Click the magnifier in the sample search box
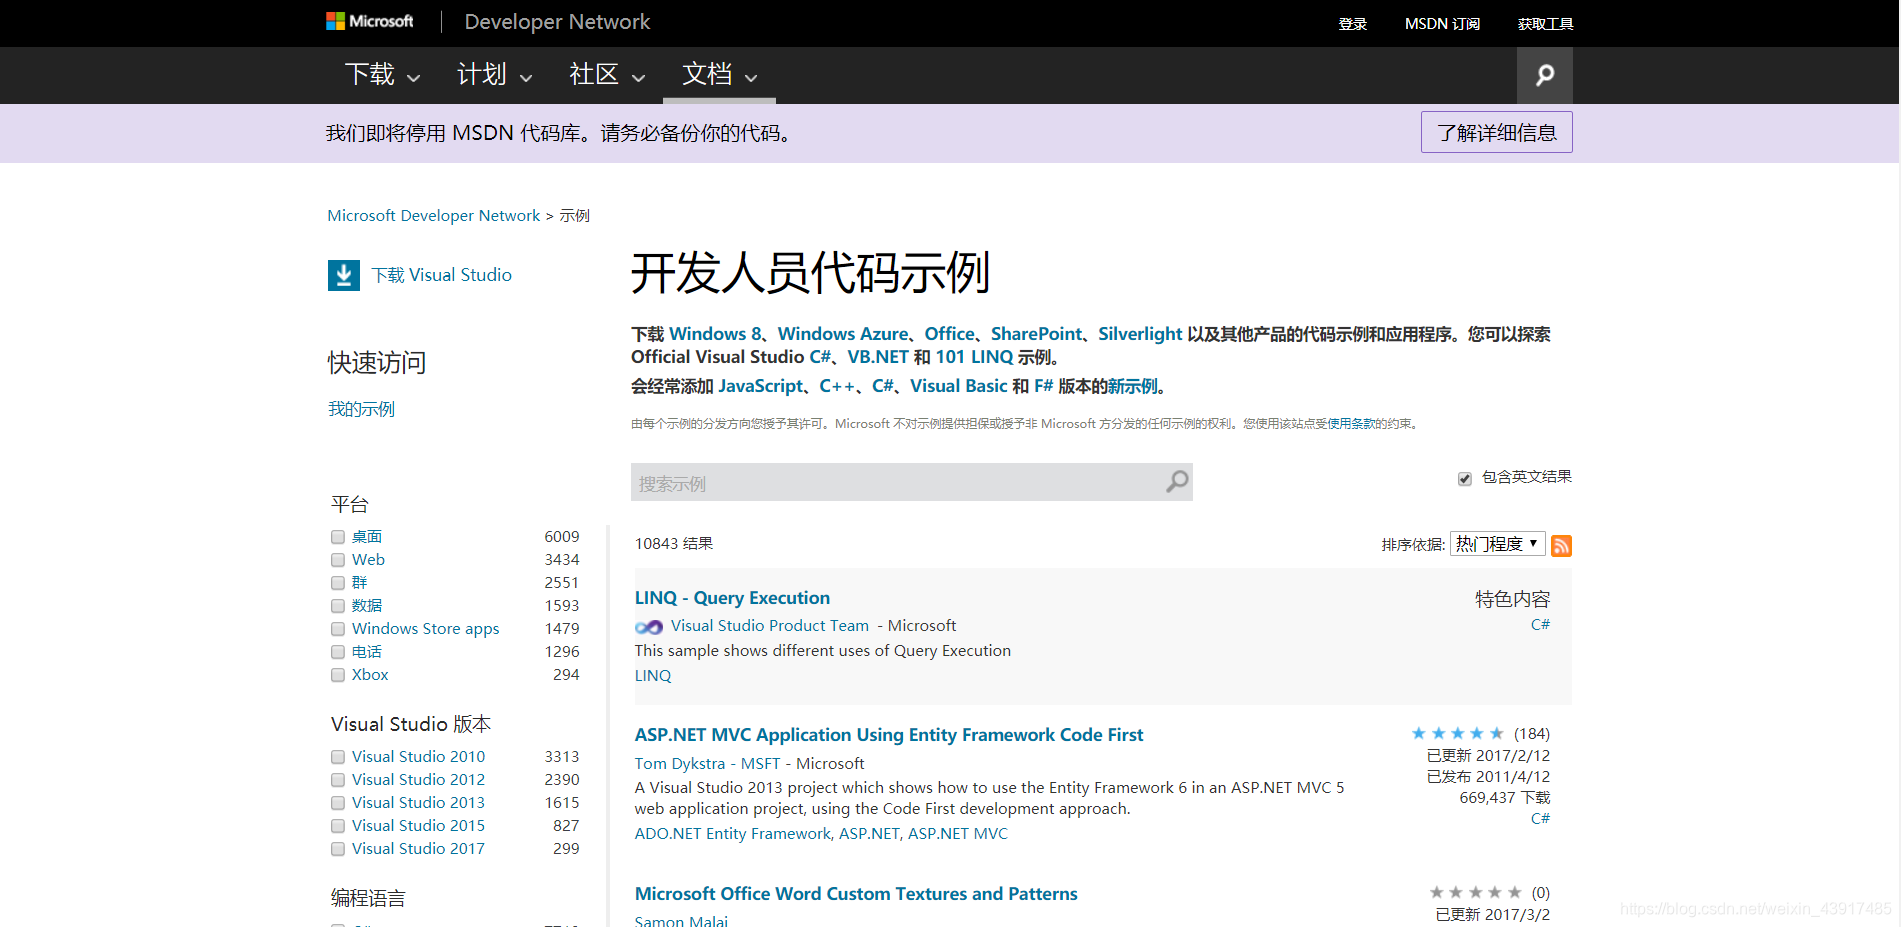This screenshot has width=1901, height=927. coord(1177,482)
